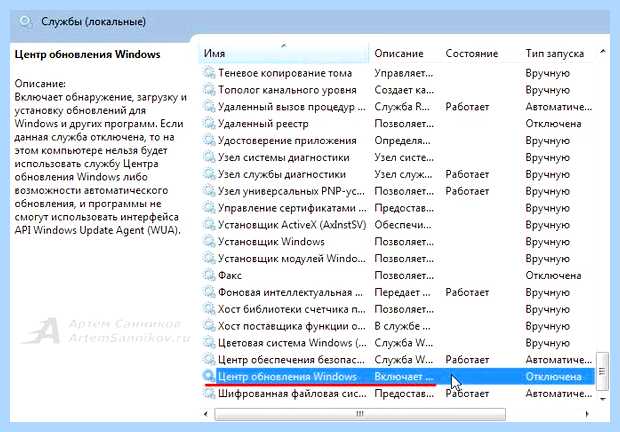Sort services by the Имя column header
Viewport: 620px width, 432px height.
[284, 53]
